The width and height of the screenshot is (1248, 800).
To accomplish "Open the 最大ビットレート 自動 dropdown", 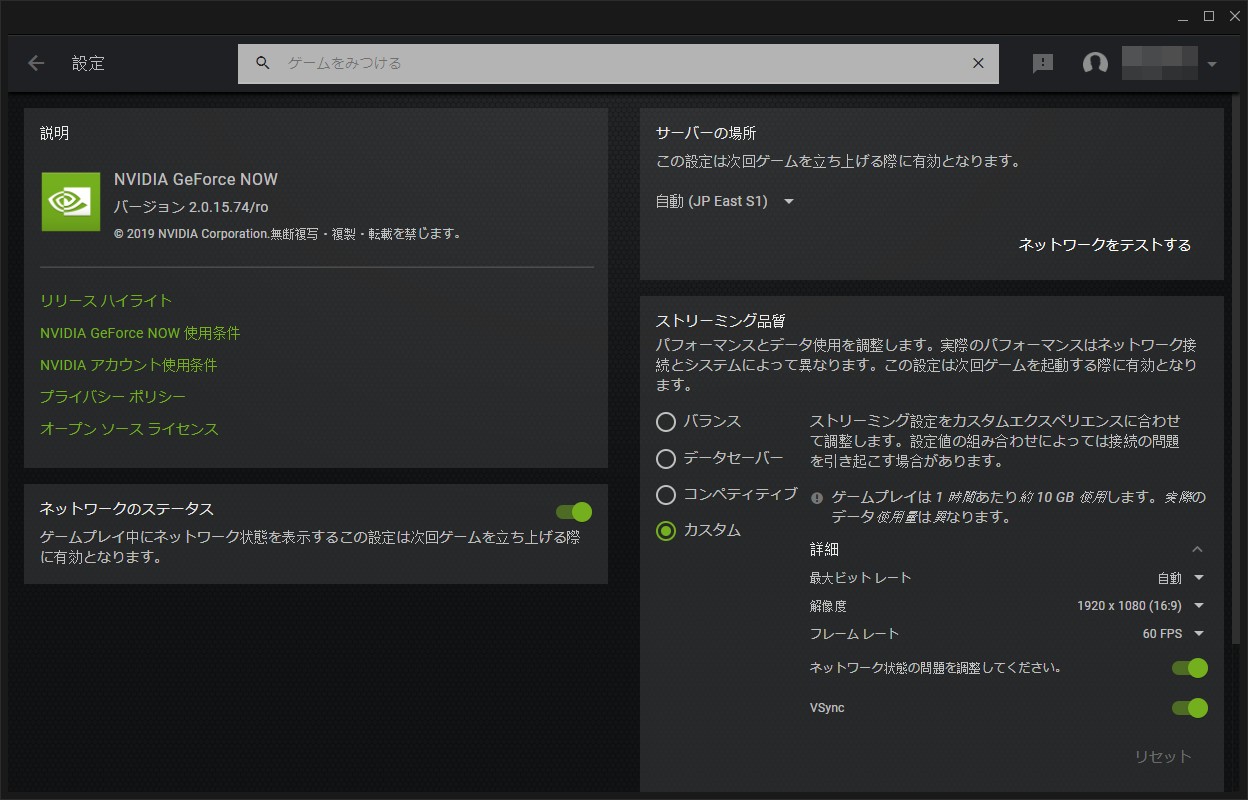I will (1181, 578).
